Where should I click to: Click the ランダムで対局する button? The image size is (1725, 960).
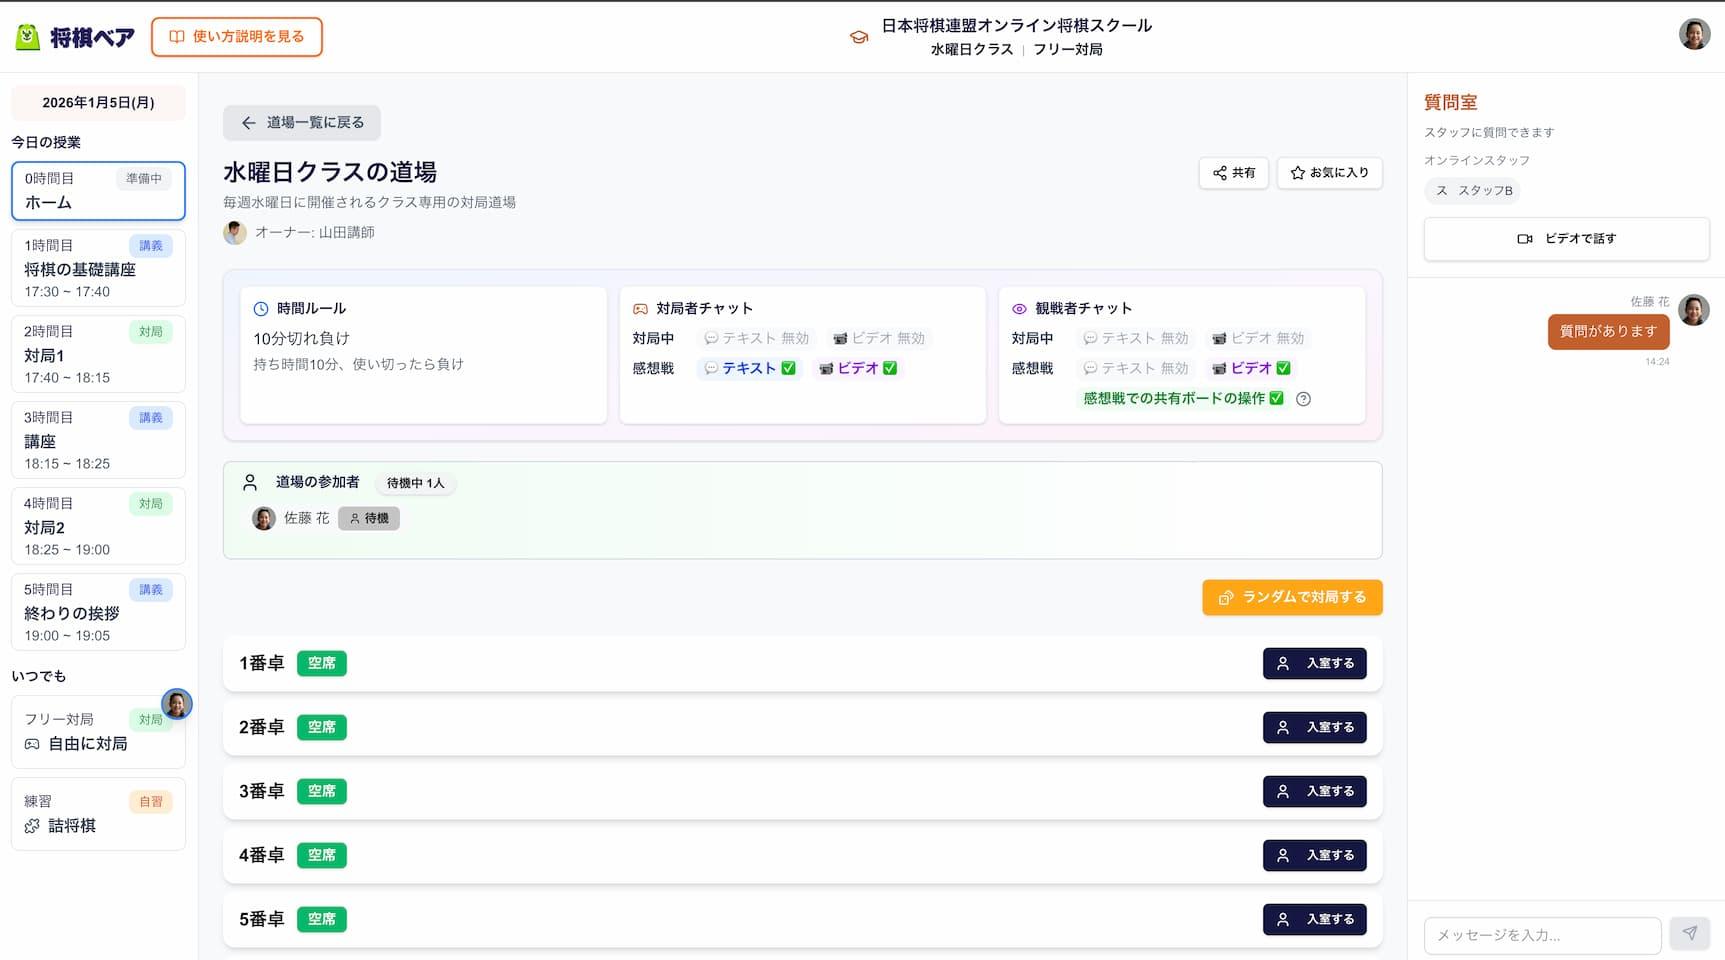1292,597
